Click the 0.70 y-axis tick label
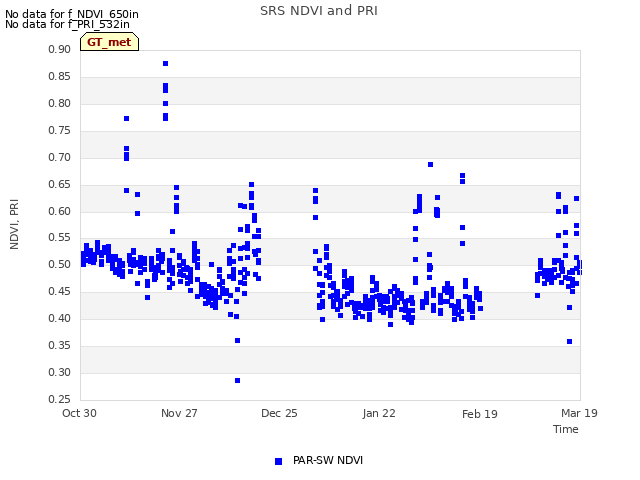This screenshot has width=640, height=480. (59, 157)
